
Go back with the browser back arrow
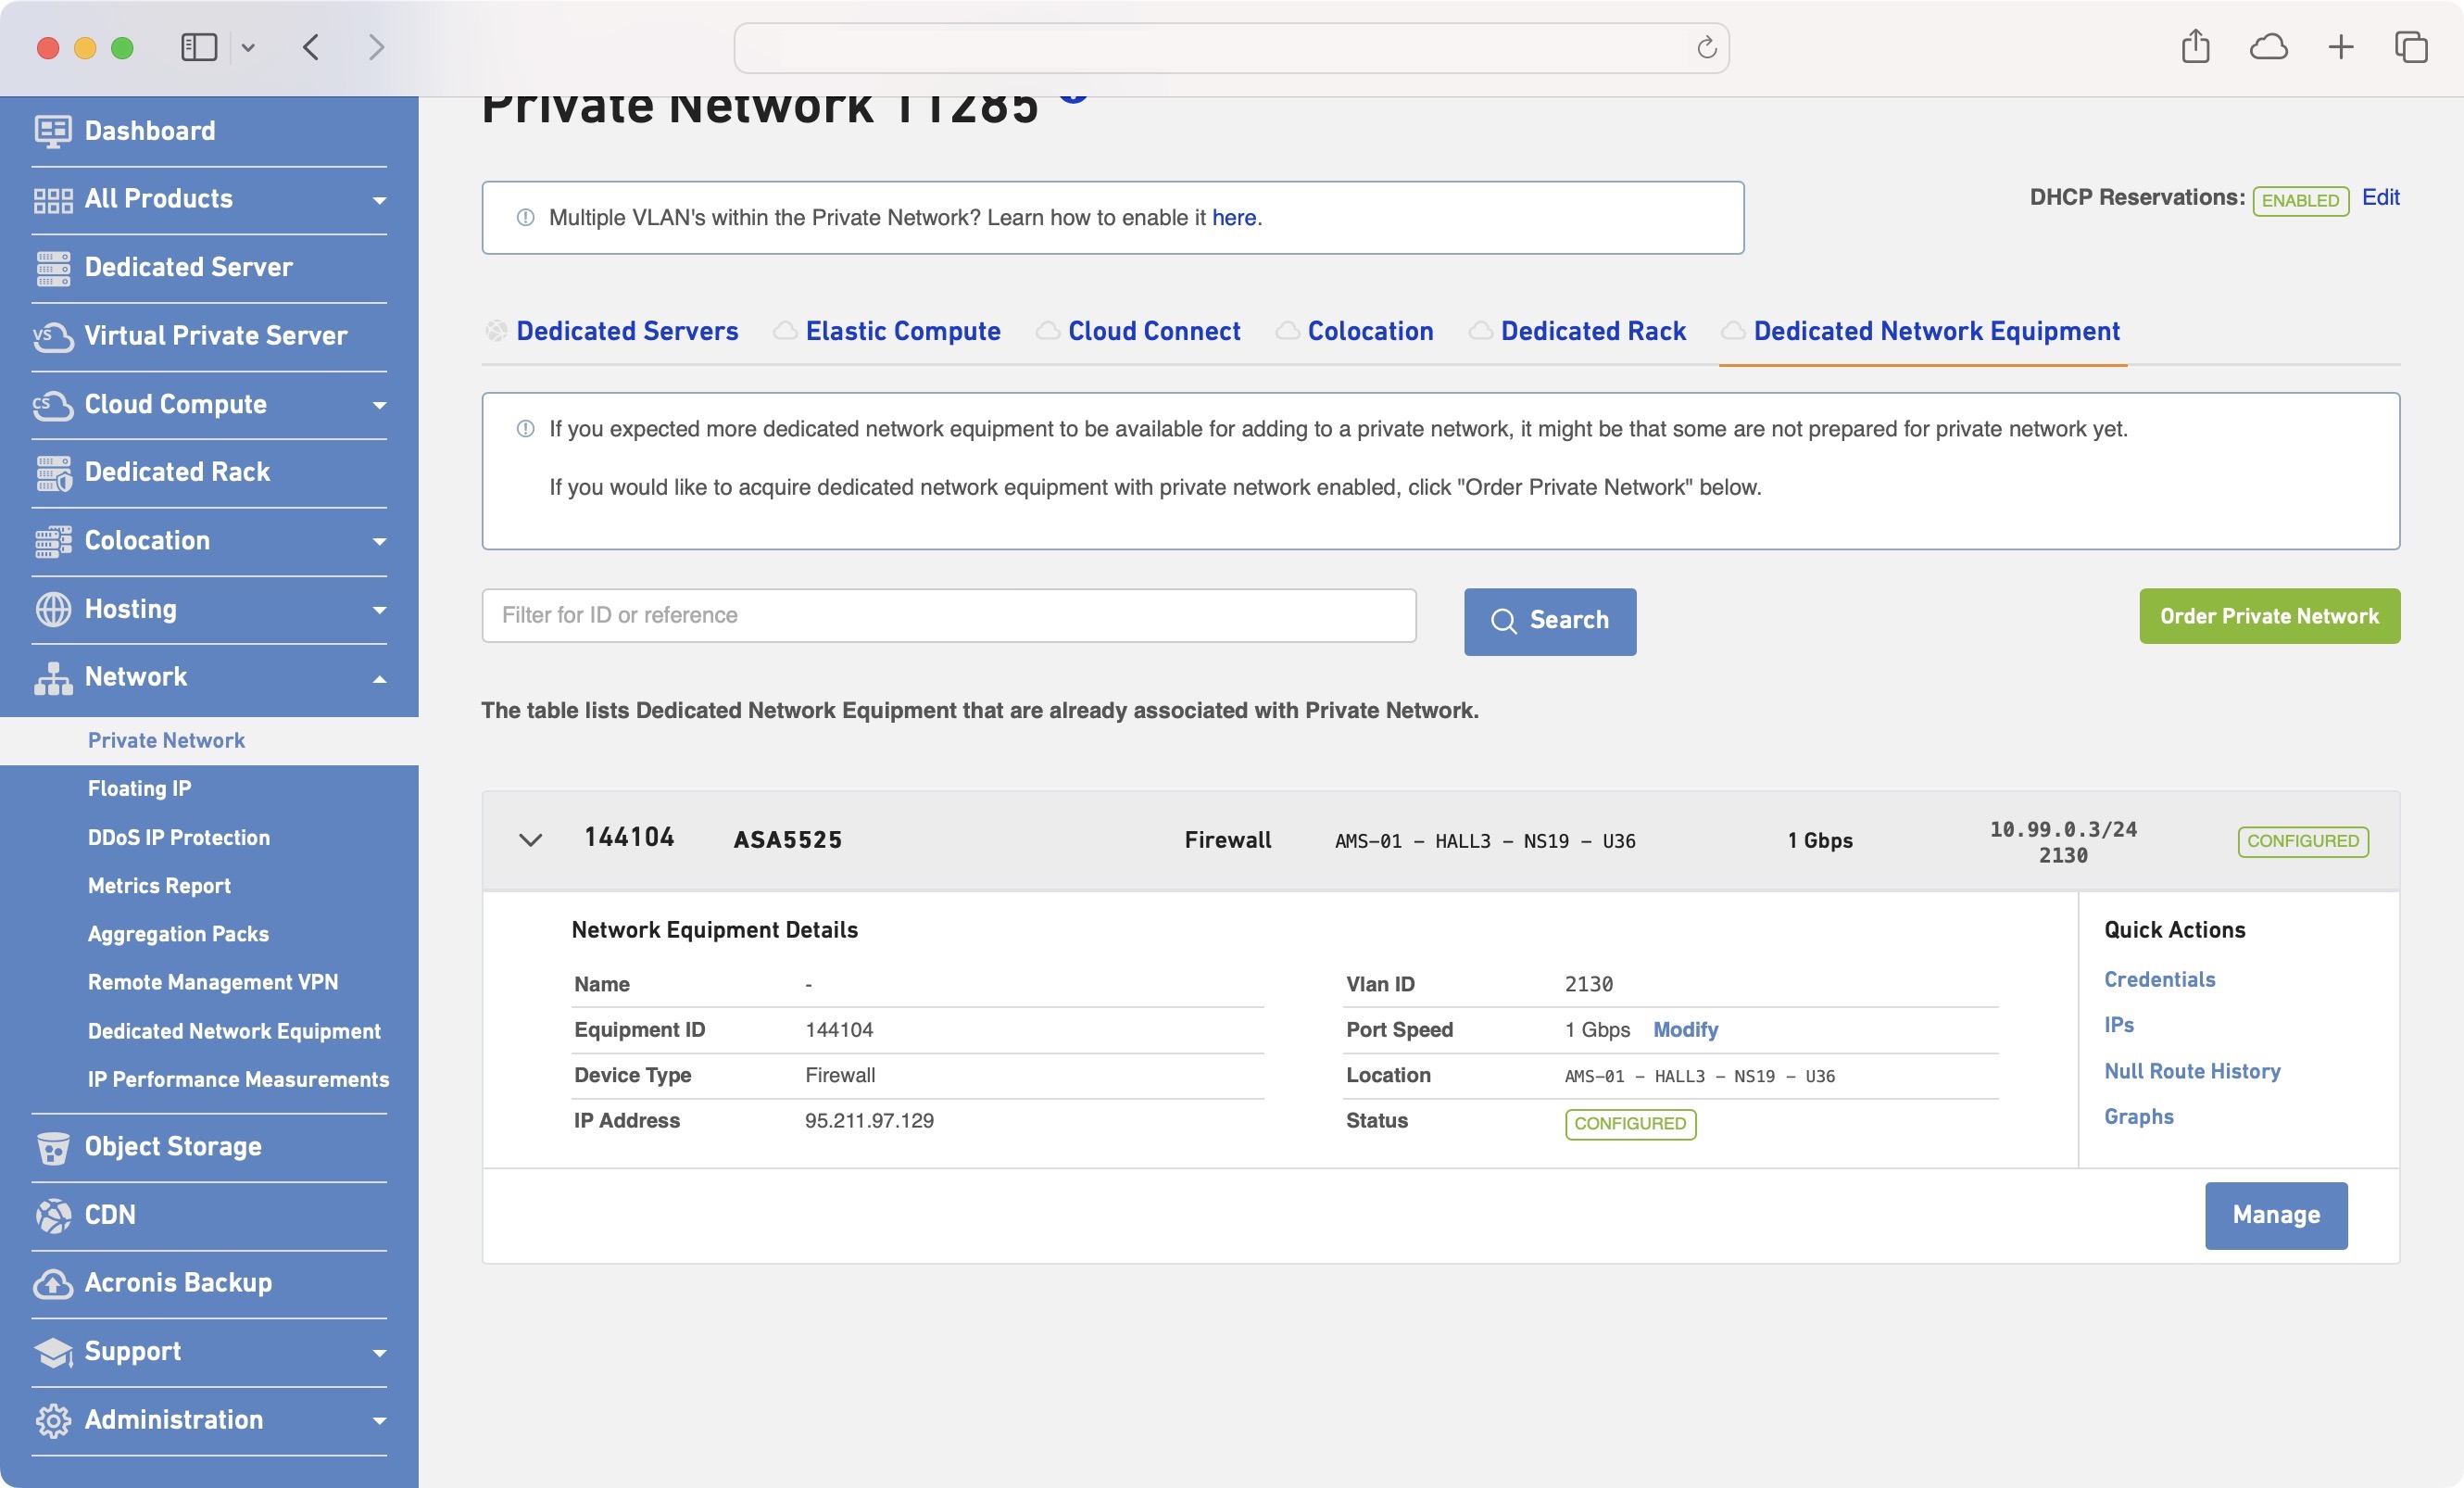pyautogui.click(x=311, y=47)
